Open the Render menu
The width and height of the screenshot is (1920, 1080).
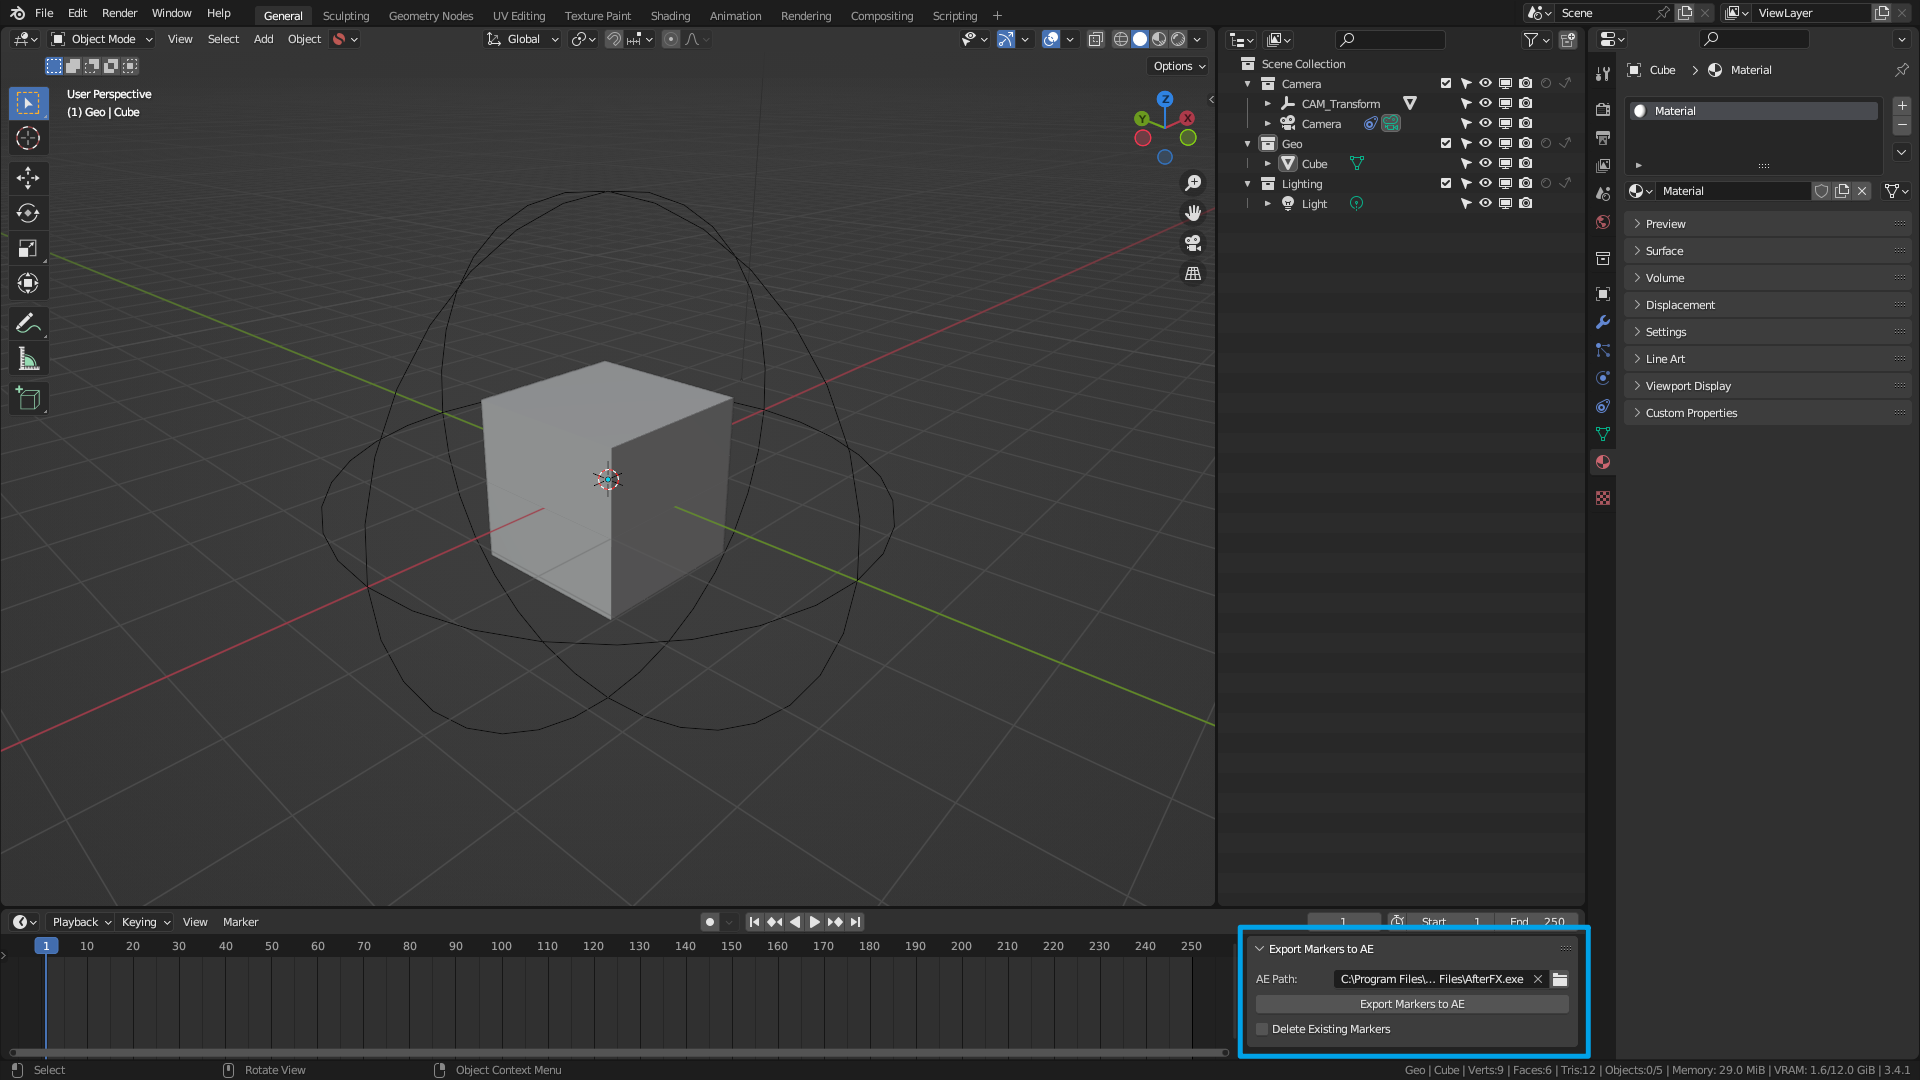coord(119,13)
